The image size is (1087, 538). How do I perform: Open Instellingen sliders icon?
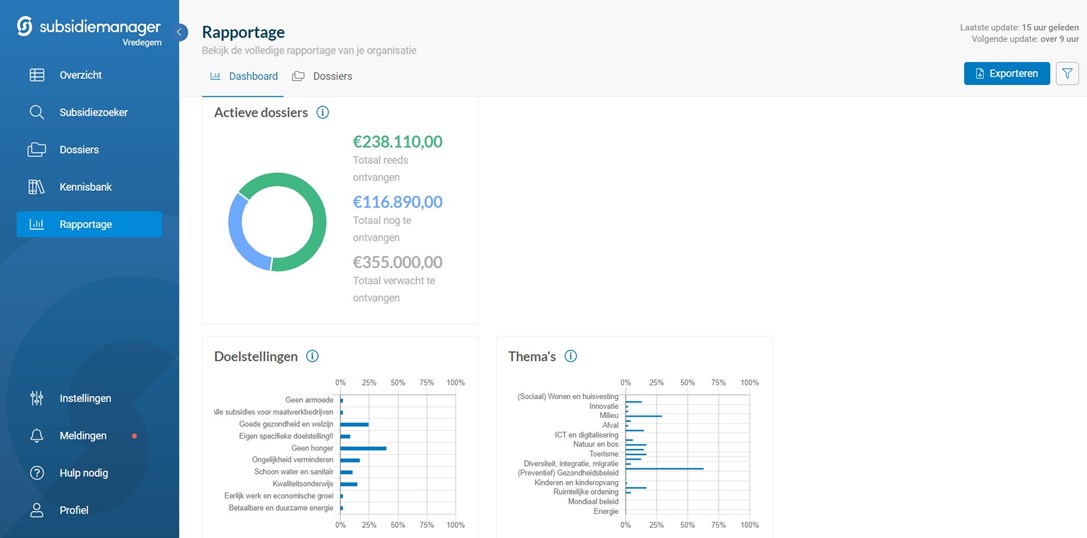point(37,398)
